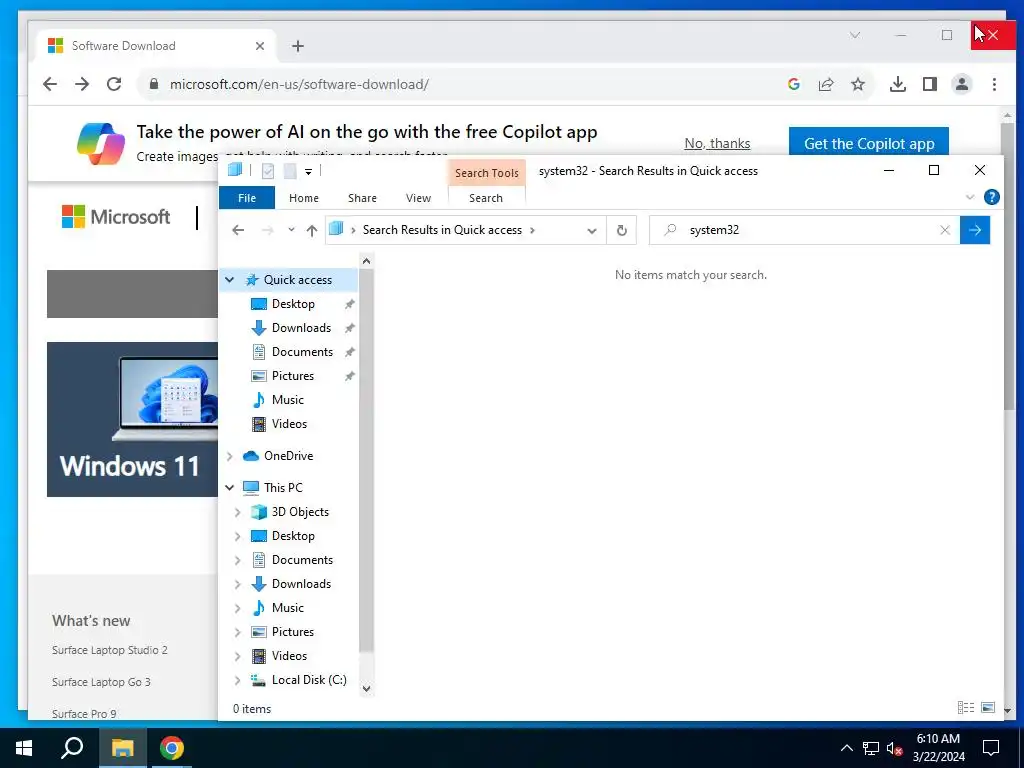Click the padlock site info icon
Screen dimensions: 1024x768
coord(154,84)
